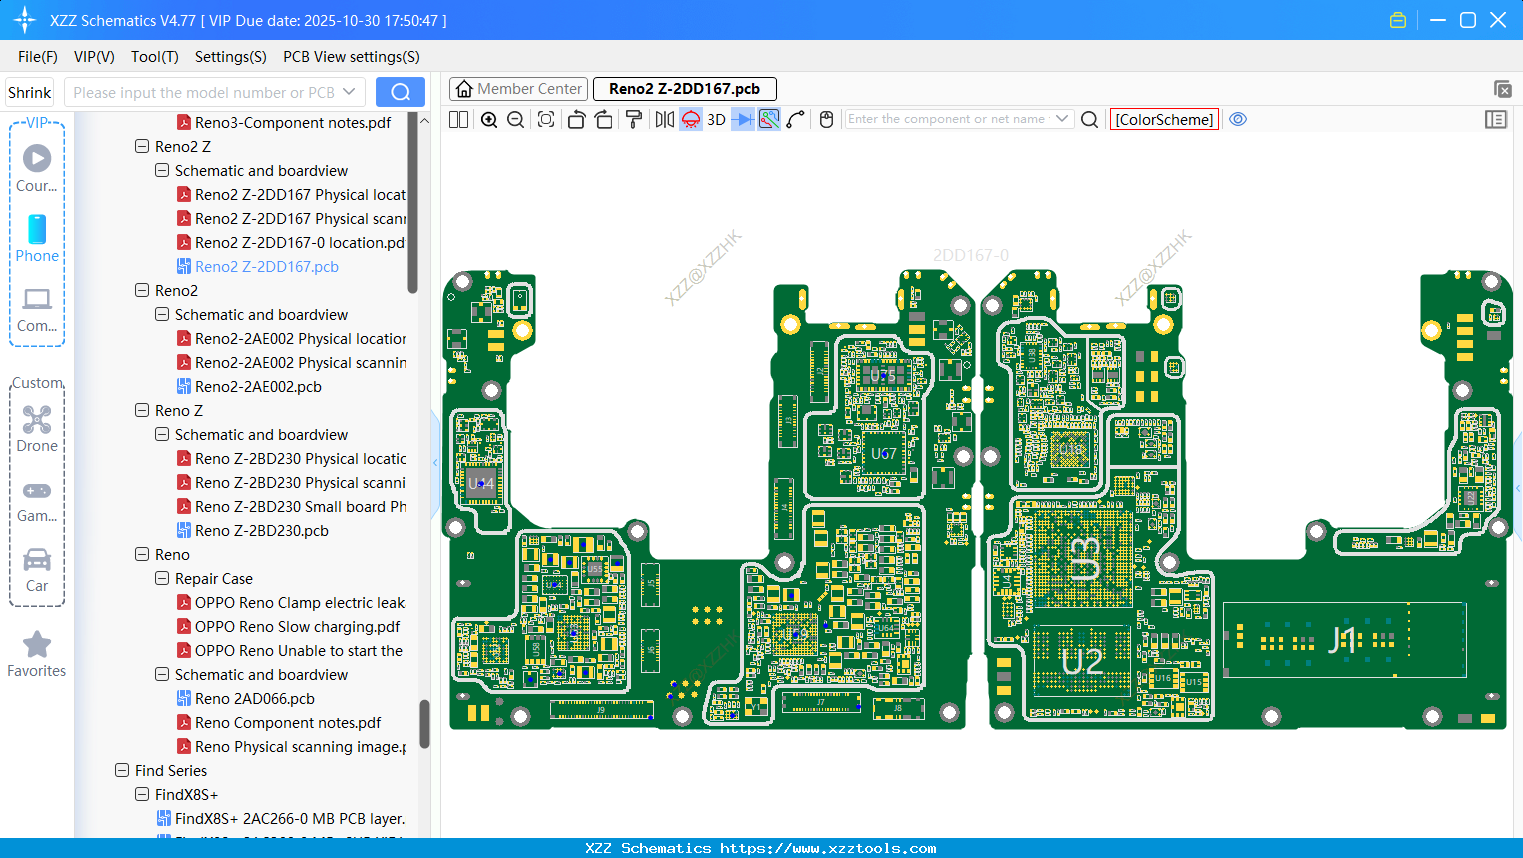Open the Car category
The image size is (1523, 858).
click(37, 570)
